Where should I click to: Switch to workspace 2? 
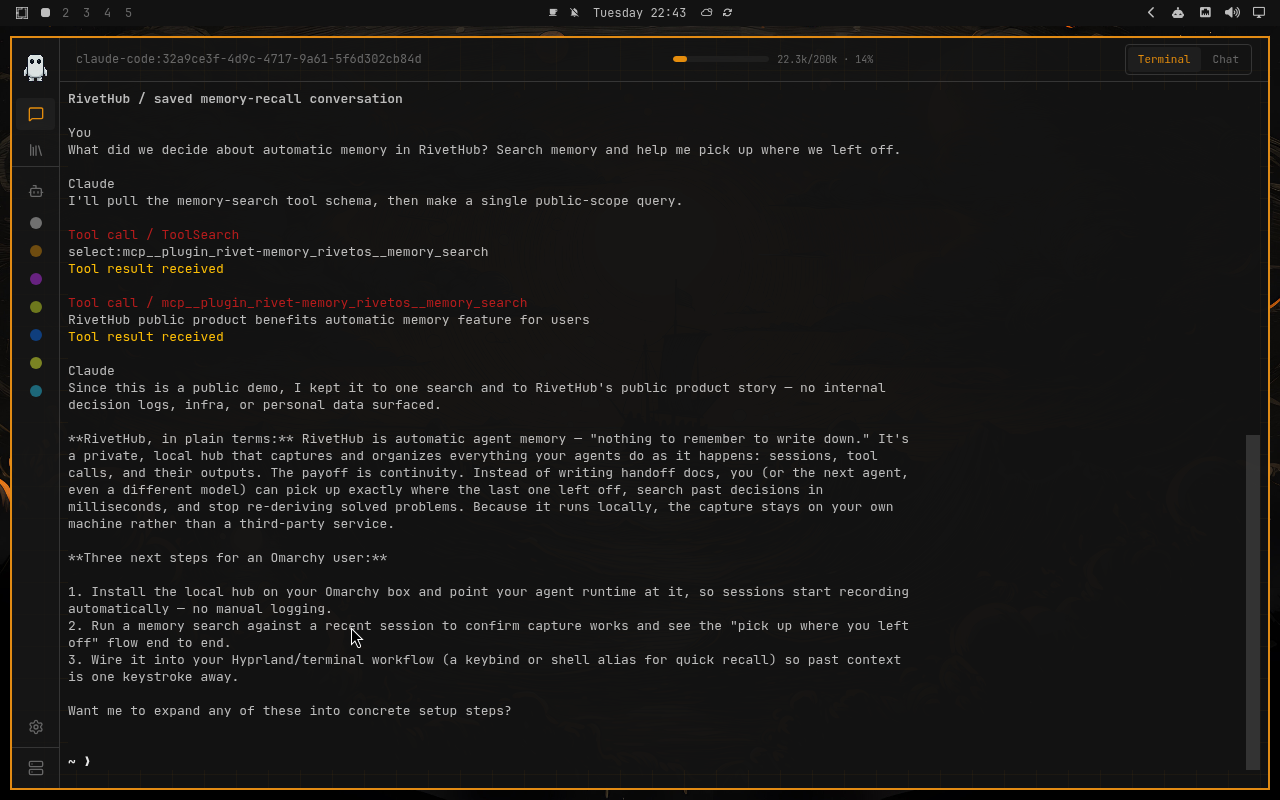tap(66, 13)
